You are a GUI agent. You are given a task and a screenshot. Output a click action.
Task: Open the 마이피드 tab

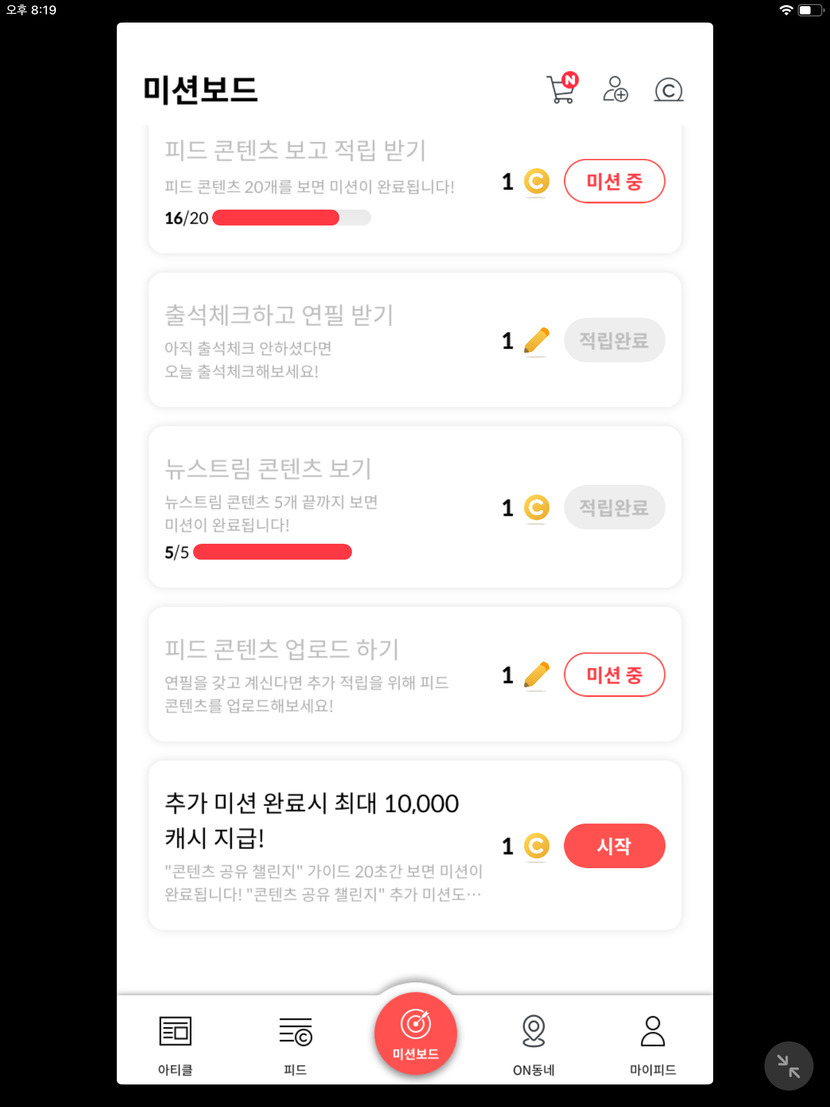coord(653,1042)
